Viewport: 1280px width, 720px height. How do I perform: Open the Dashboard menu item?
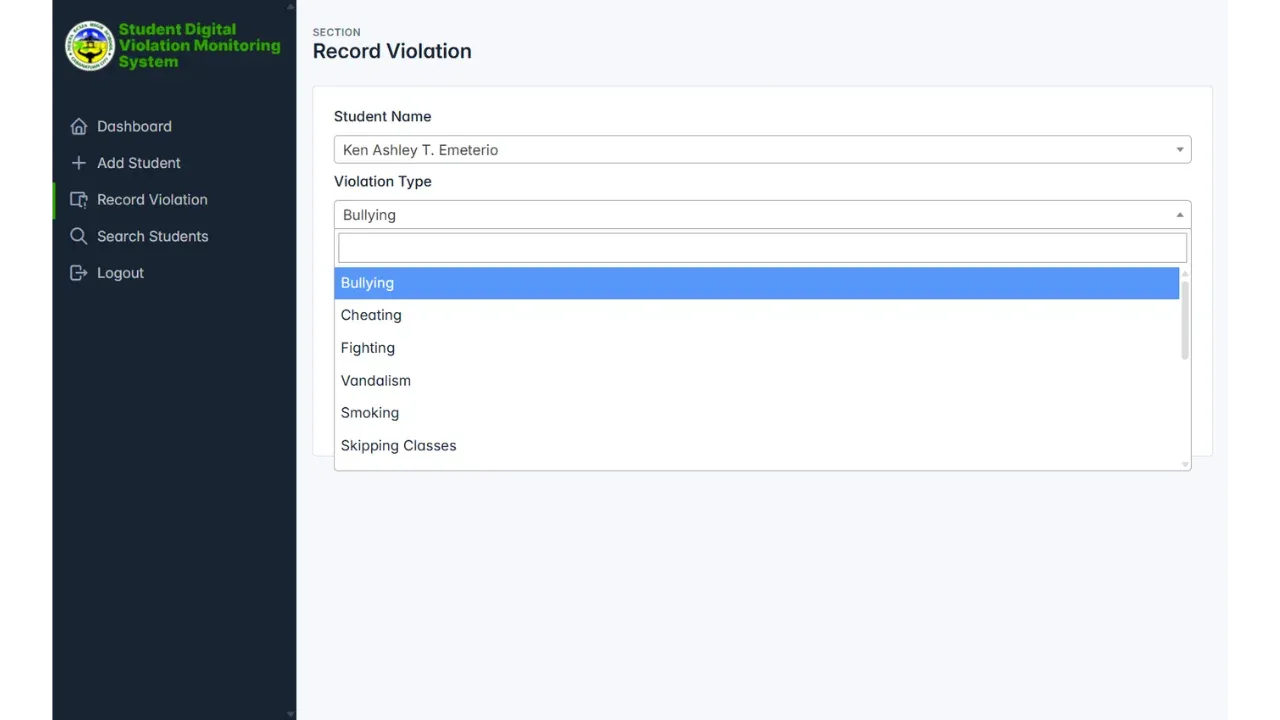pyautogui.click(x=134, y=126)
